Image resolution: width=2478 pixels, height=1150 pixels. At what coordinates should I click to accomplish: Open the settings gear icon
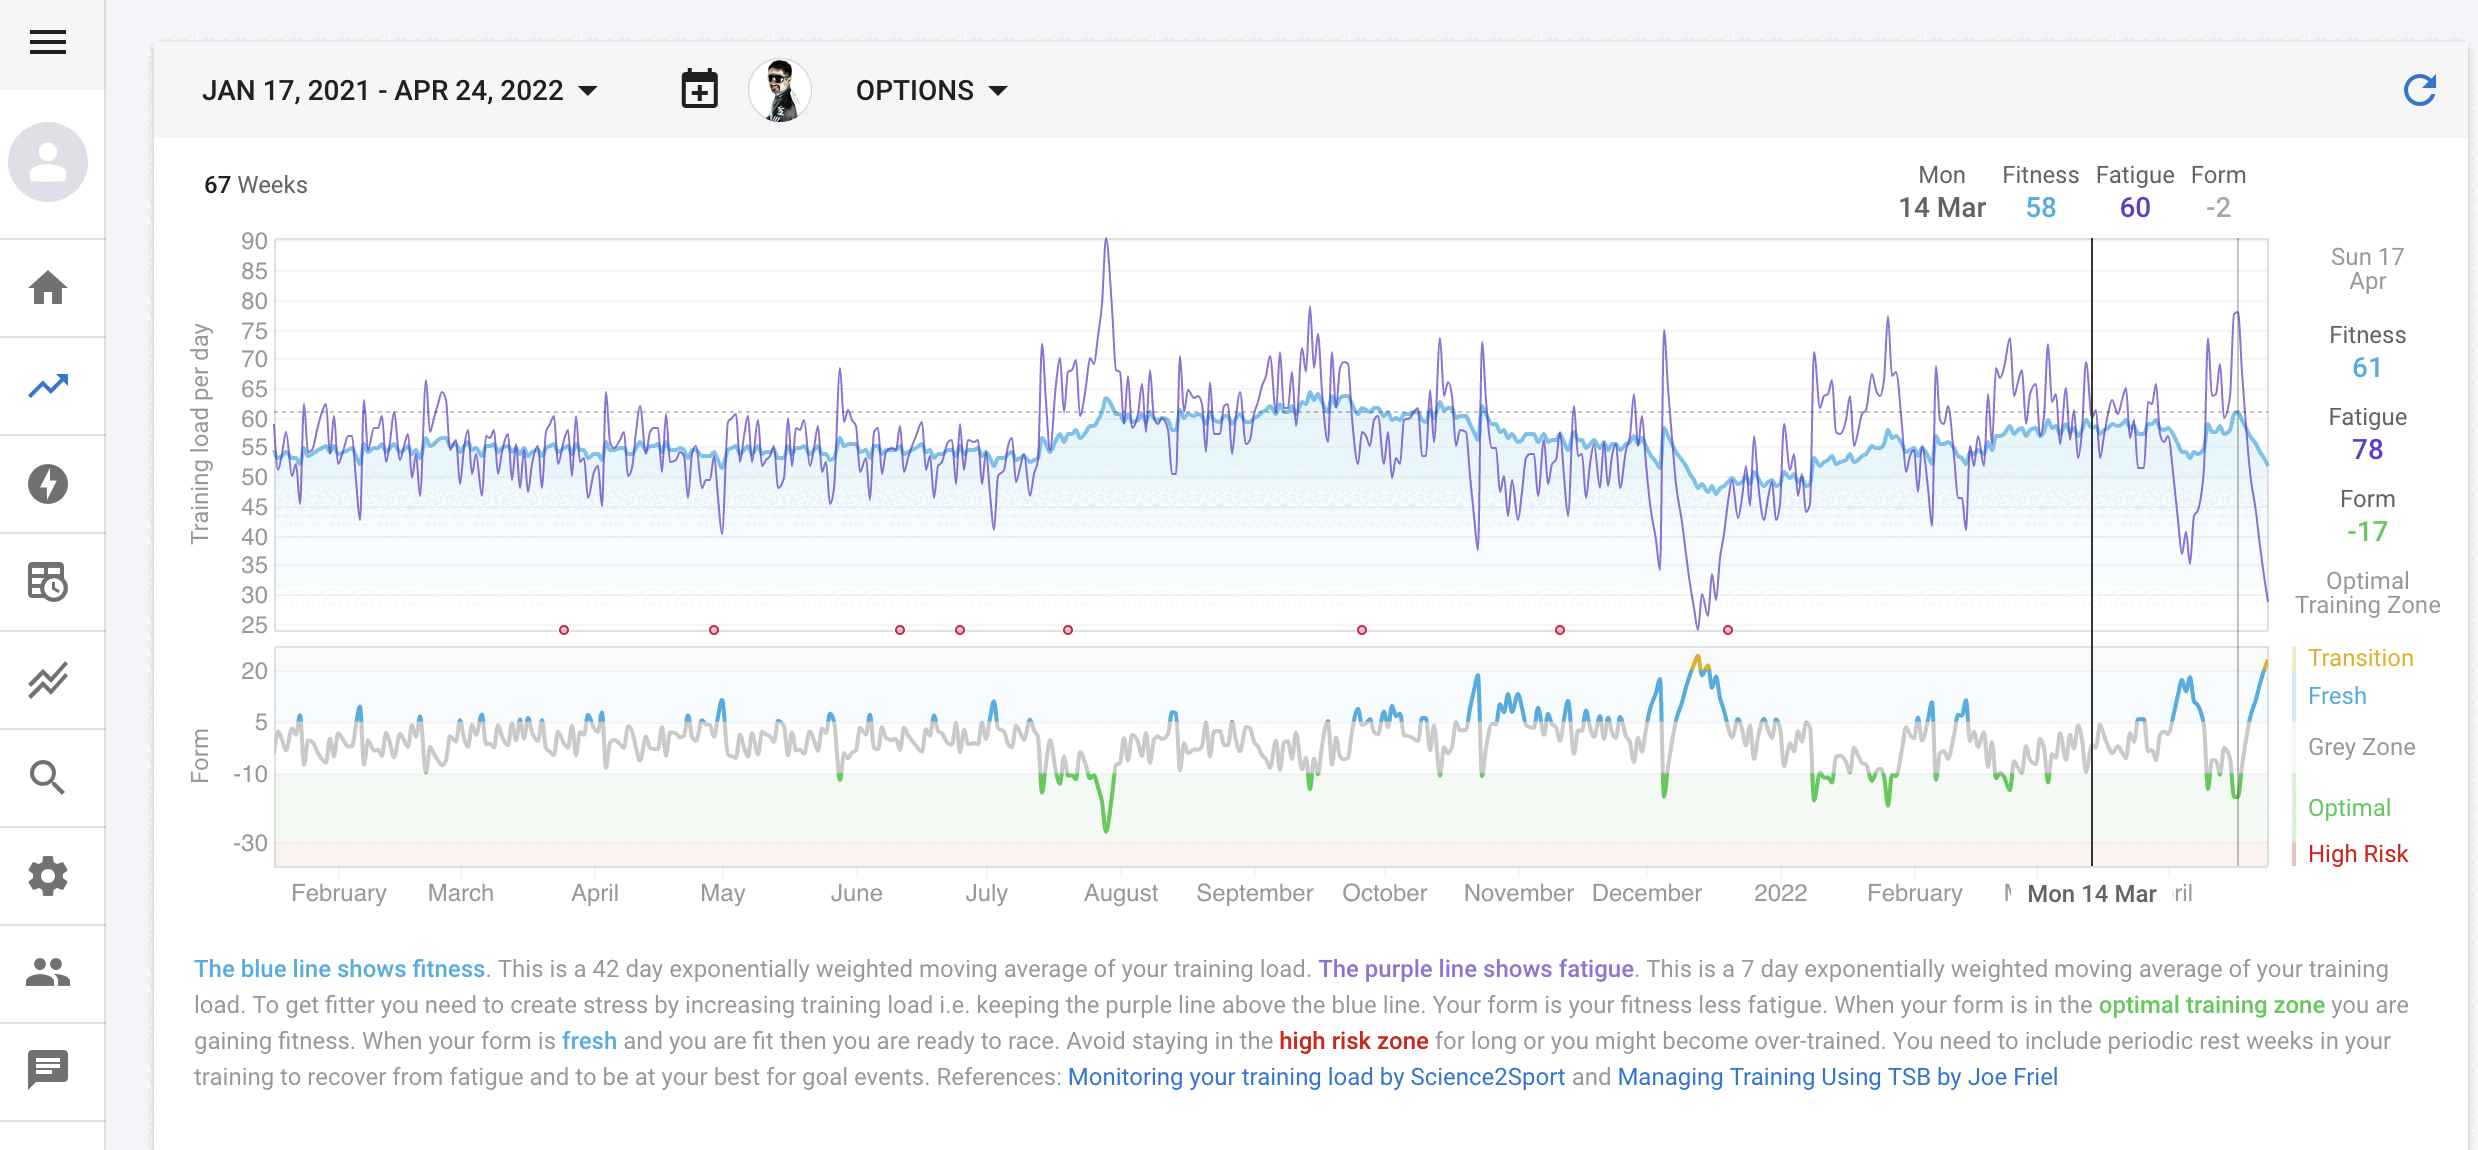pos(47,876)
